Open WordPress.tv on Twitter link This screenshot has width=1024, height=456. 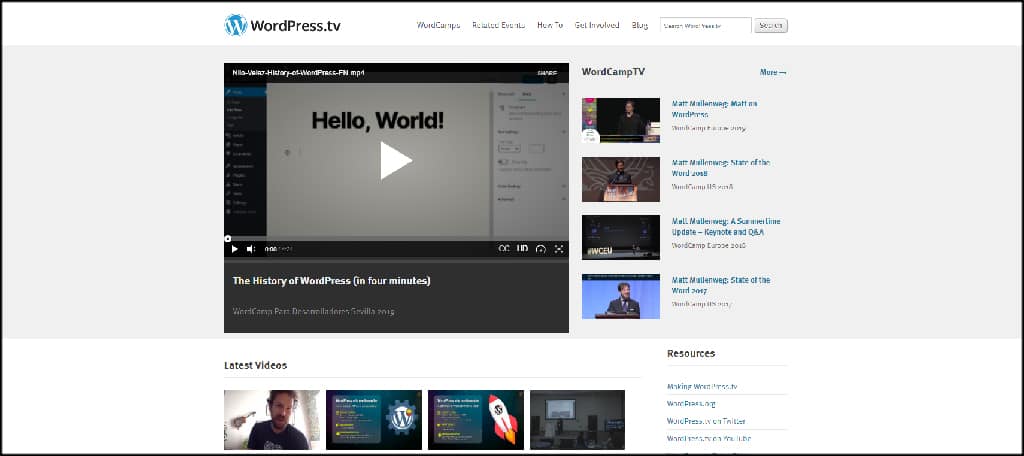tap(706, 421)
